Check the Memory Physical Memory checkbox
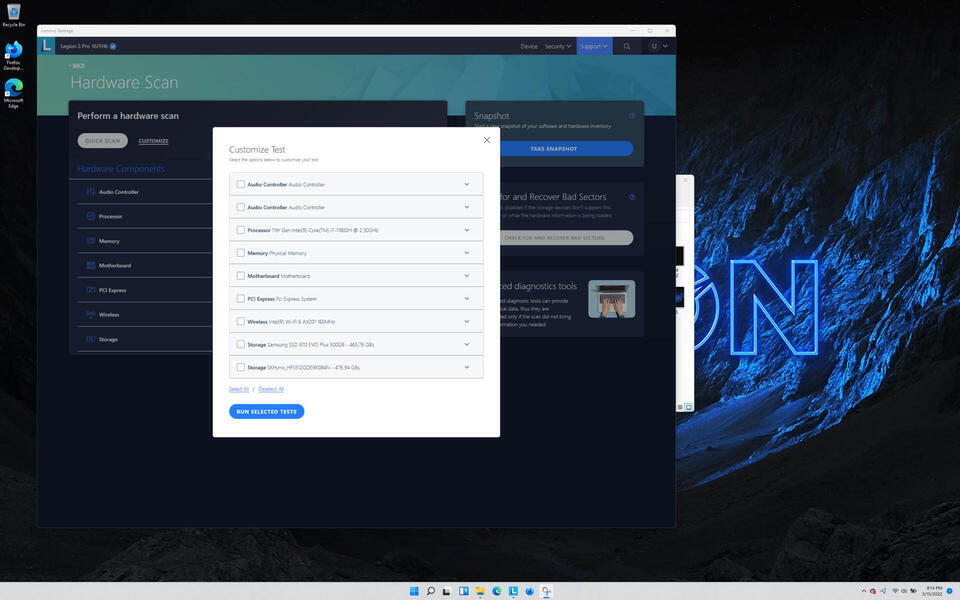This screenshot has height=600, width=960. click(241, 253)
